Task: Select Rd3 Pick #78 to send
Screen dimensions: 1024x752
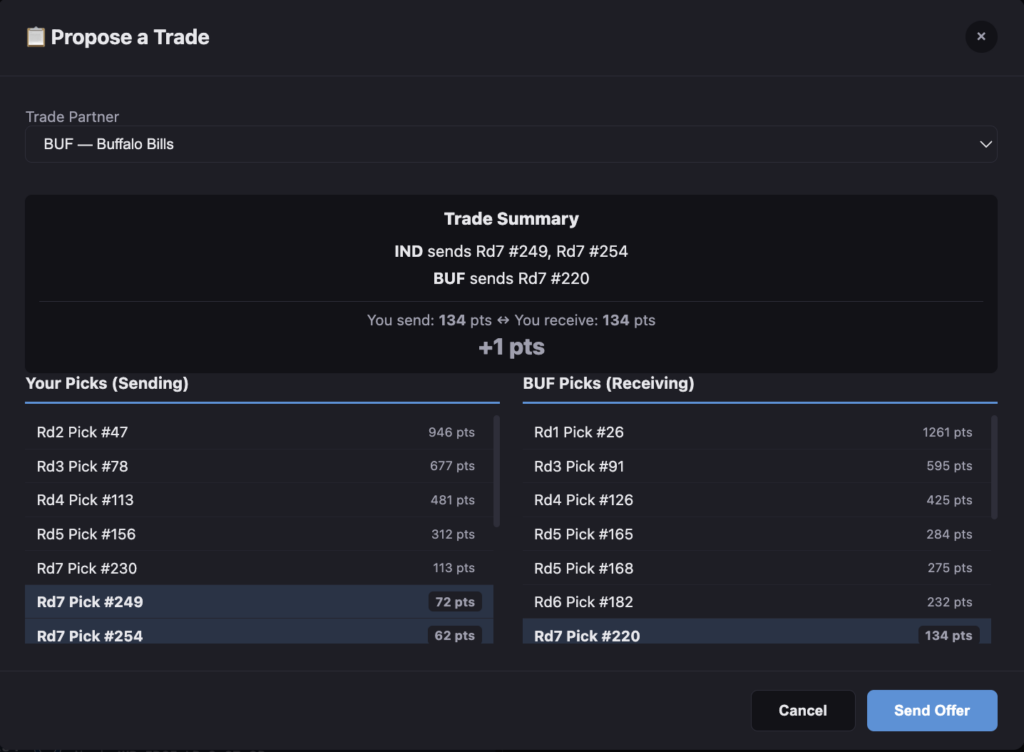Action: pos(256,467)
